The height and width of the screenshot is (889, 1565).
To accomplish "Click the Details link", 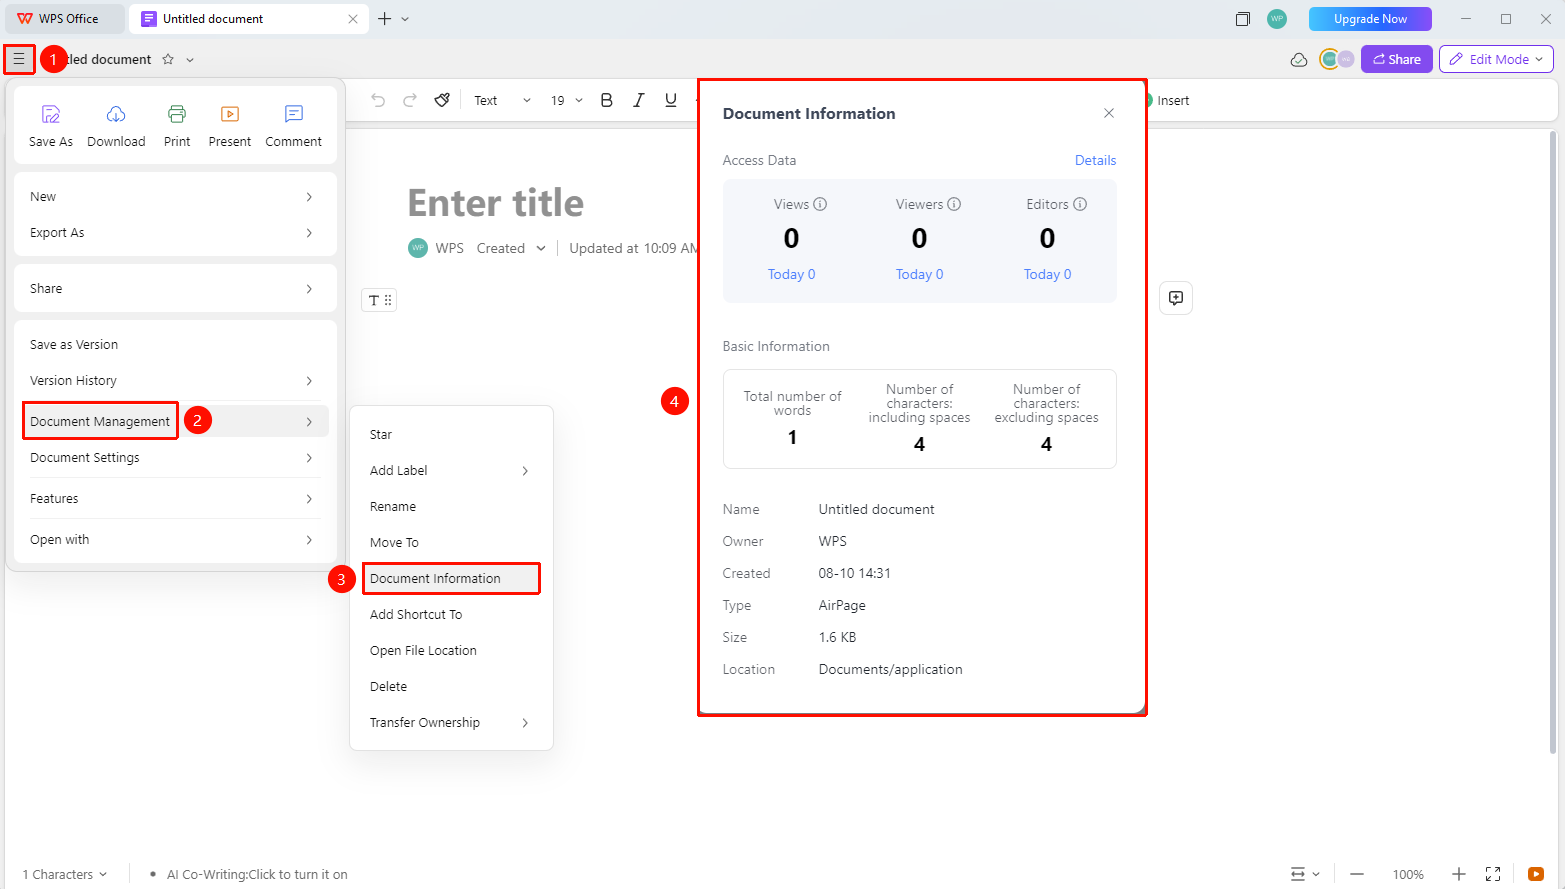I will [1095, 160].
